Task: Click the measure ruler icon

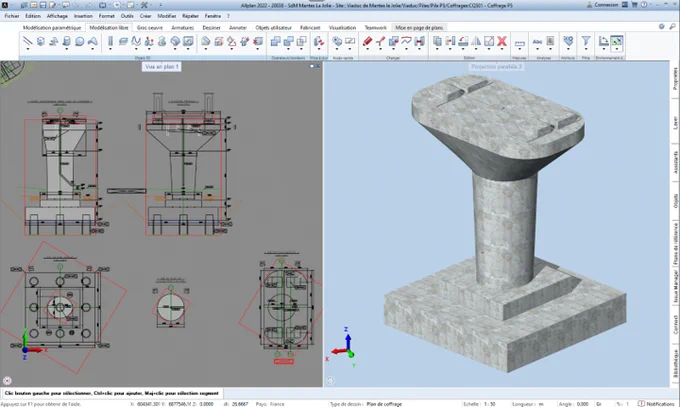Action: tap(519, 43)
